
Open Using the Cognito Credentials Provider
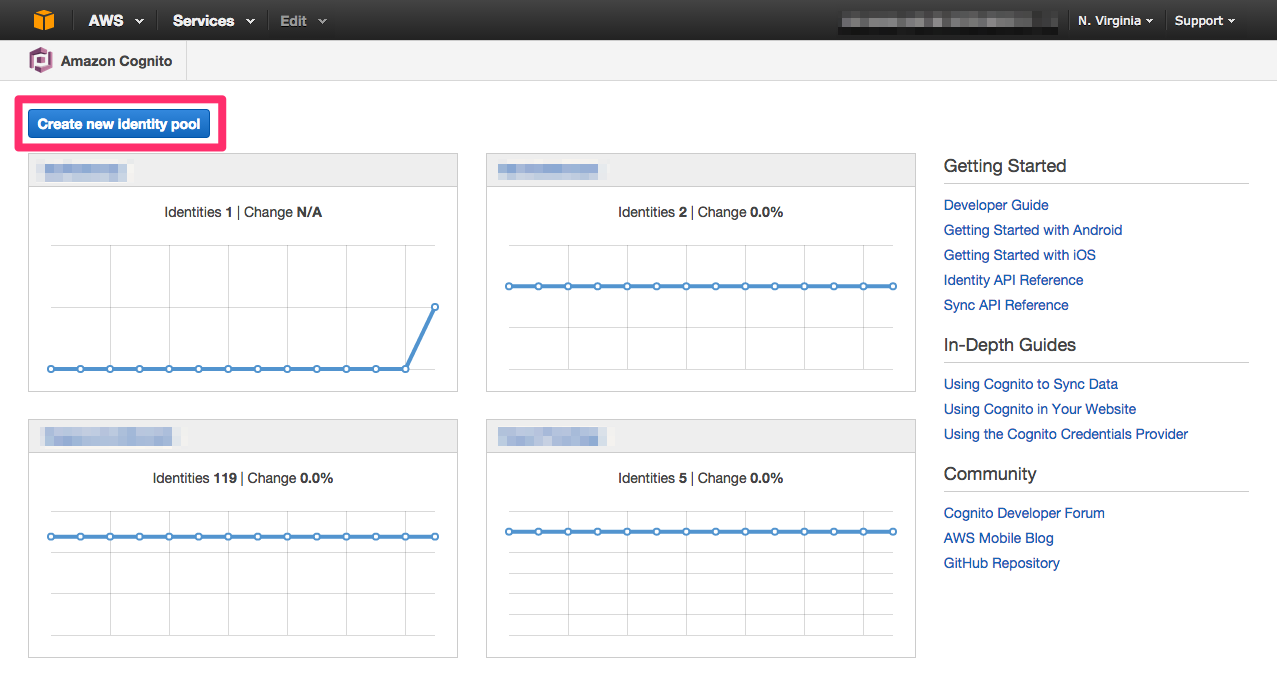click(x=1066, y=434)
